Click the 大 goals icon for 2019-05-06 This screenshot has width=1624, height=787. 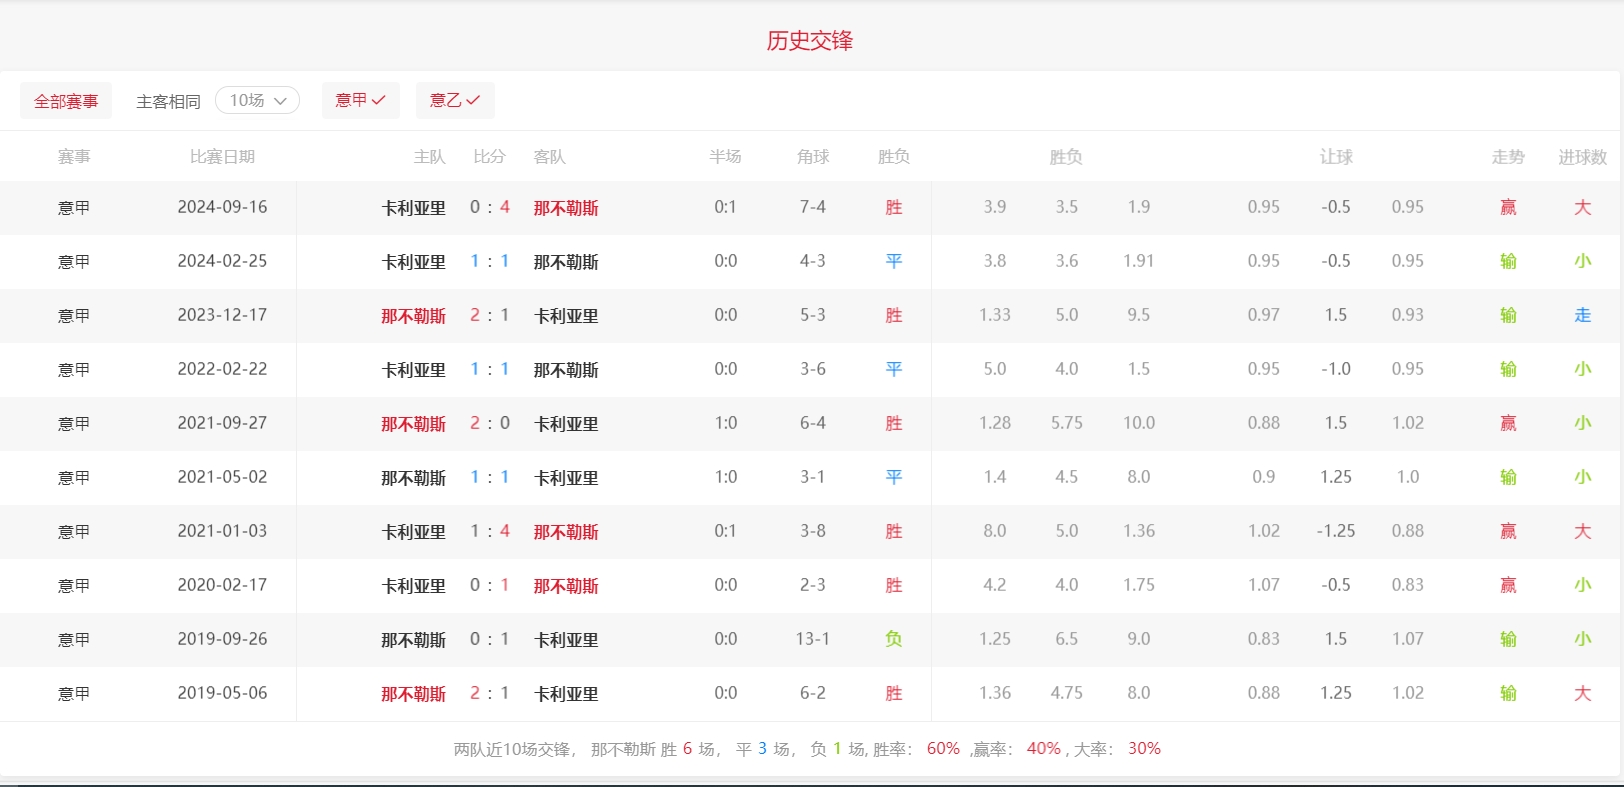tap(1582, 693)
